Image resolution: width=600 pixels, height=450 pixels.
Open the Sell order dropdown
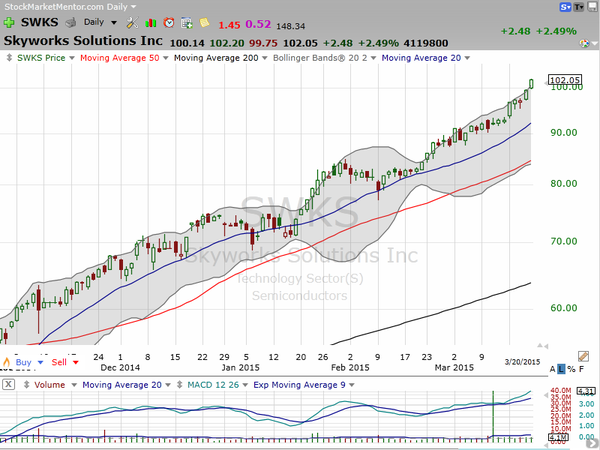(75, 362)
